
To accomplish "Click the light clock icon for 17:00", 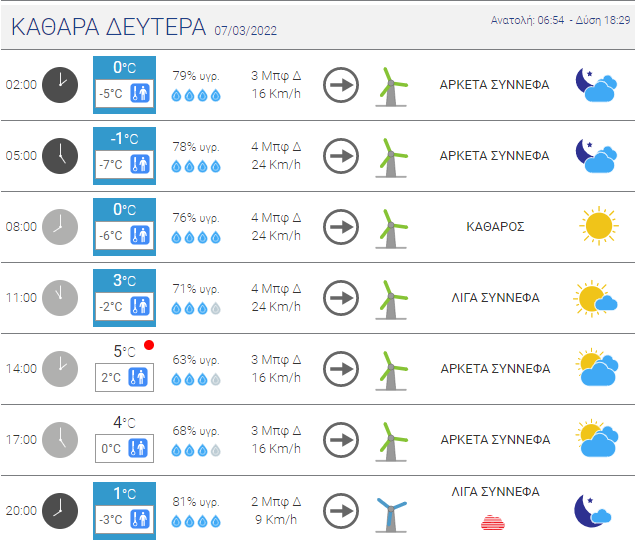I will (x=60, y=440).
